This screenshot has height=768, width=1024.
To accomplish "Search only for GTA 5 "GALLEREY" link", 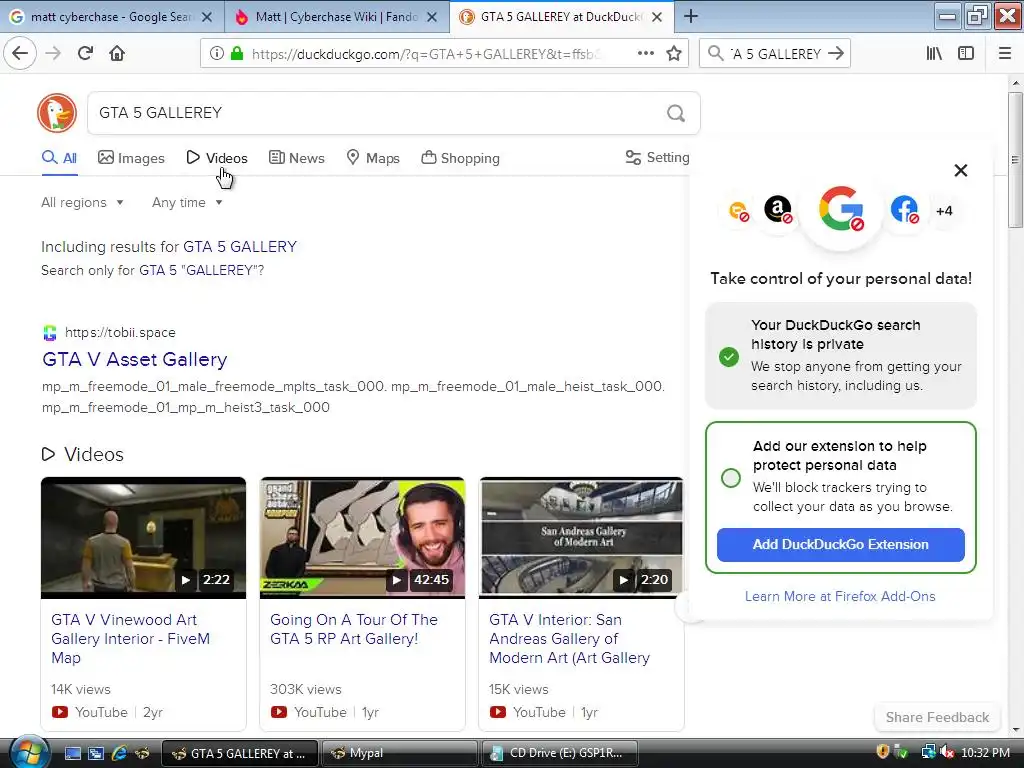I will coord(201,270).
